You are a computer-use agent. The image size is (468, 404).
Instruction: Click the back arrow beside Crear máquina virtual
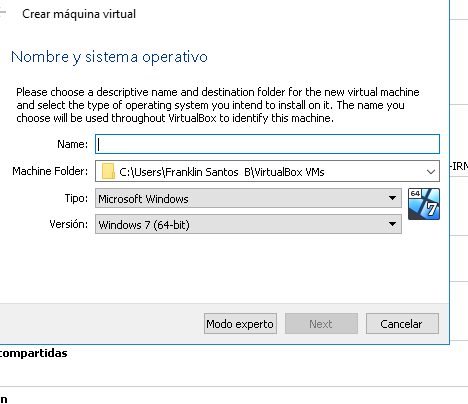[2, 13]
